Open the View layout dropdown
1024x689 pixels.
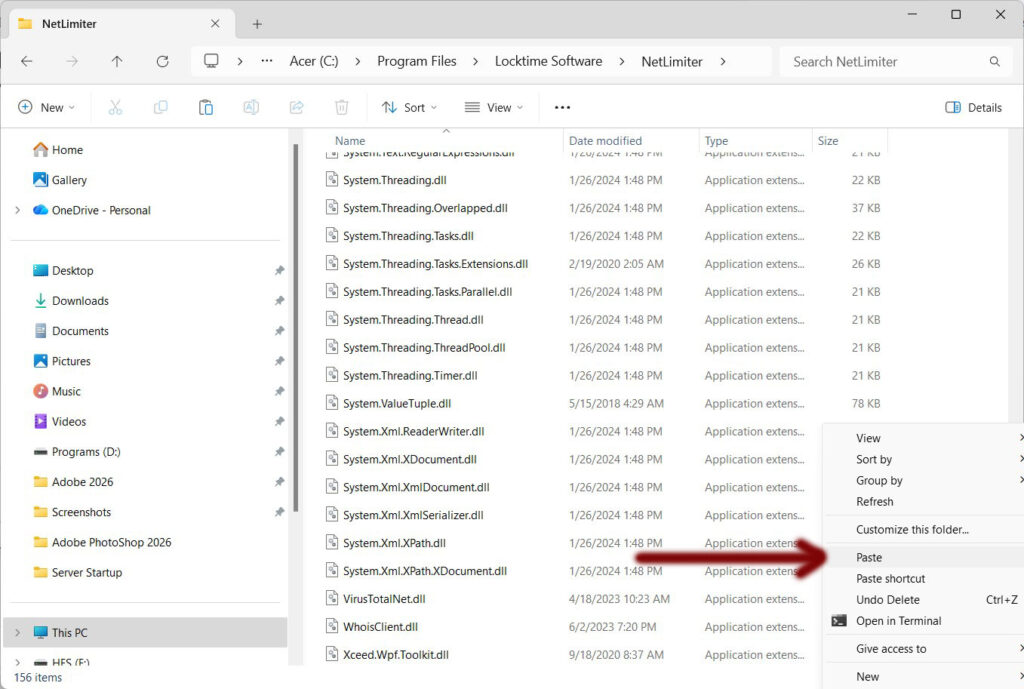click(x=494, y=107)
